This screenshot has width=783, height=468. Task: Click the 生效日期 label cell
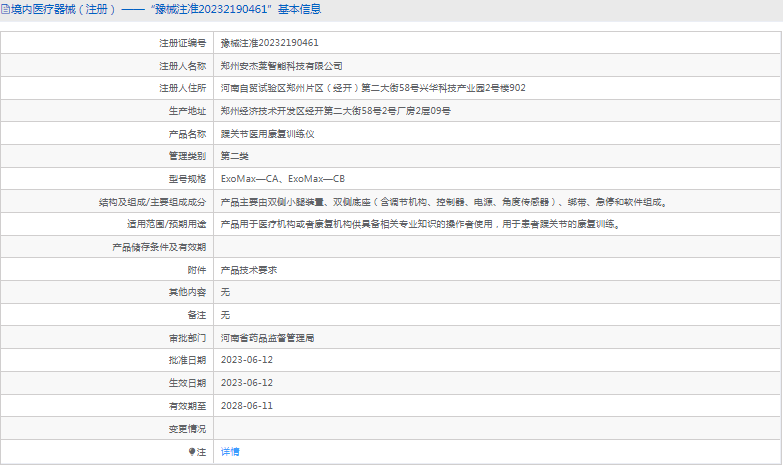click(107, 383)
